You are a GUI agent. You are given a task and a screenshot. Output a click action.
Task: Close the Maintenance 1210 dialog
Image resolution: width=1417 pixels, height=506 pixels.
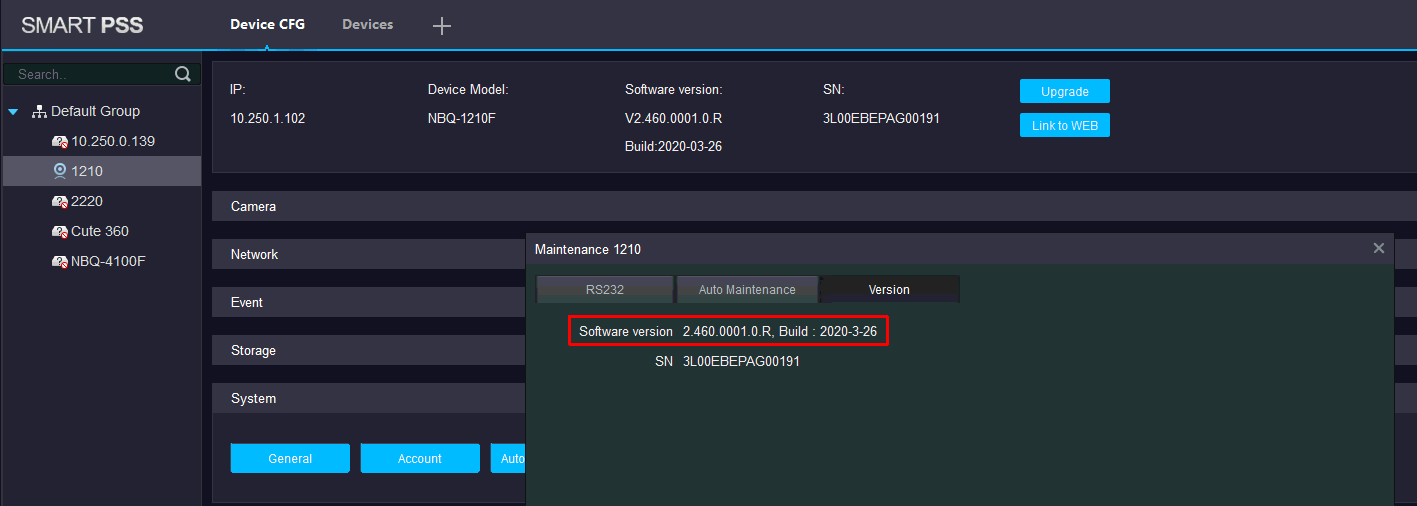pyautogui.click(x=1379, y=248)
